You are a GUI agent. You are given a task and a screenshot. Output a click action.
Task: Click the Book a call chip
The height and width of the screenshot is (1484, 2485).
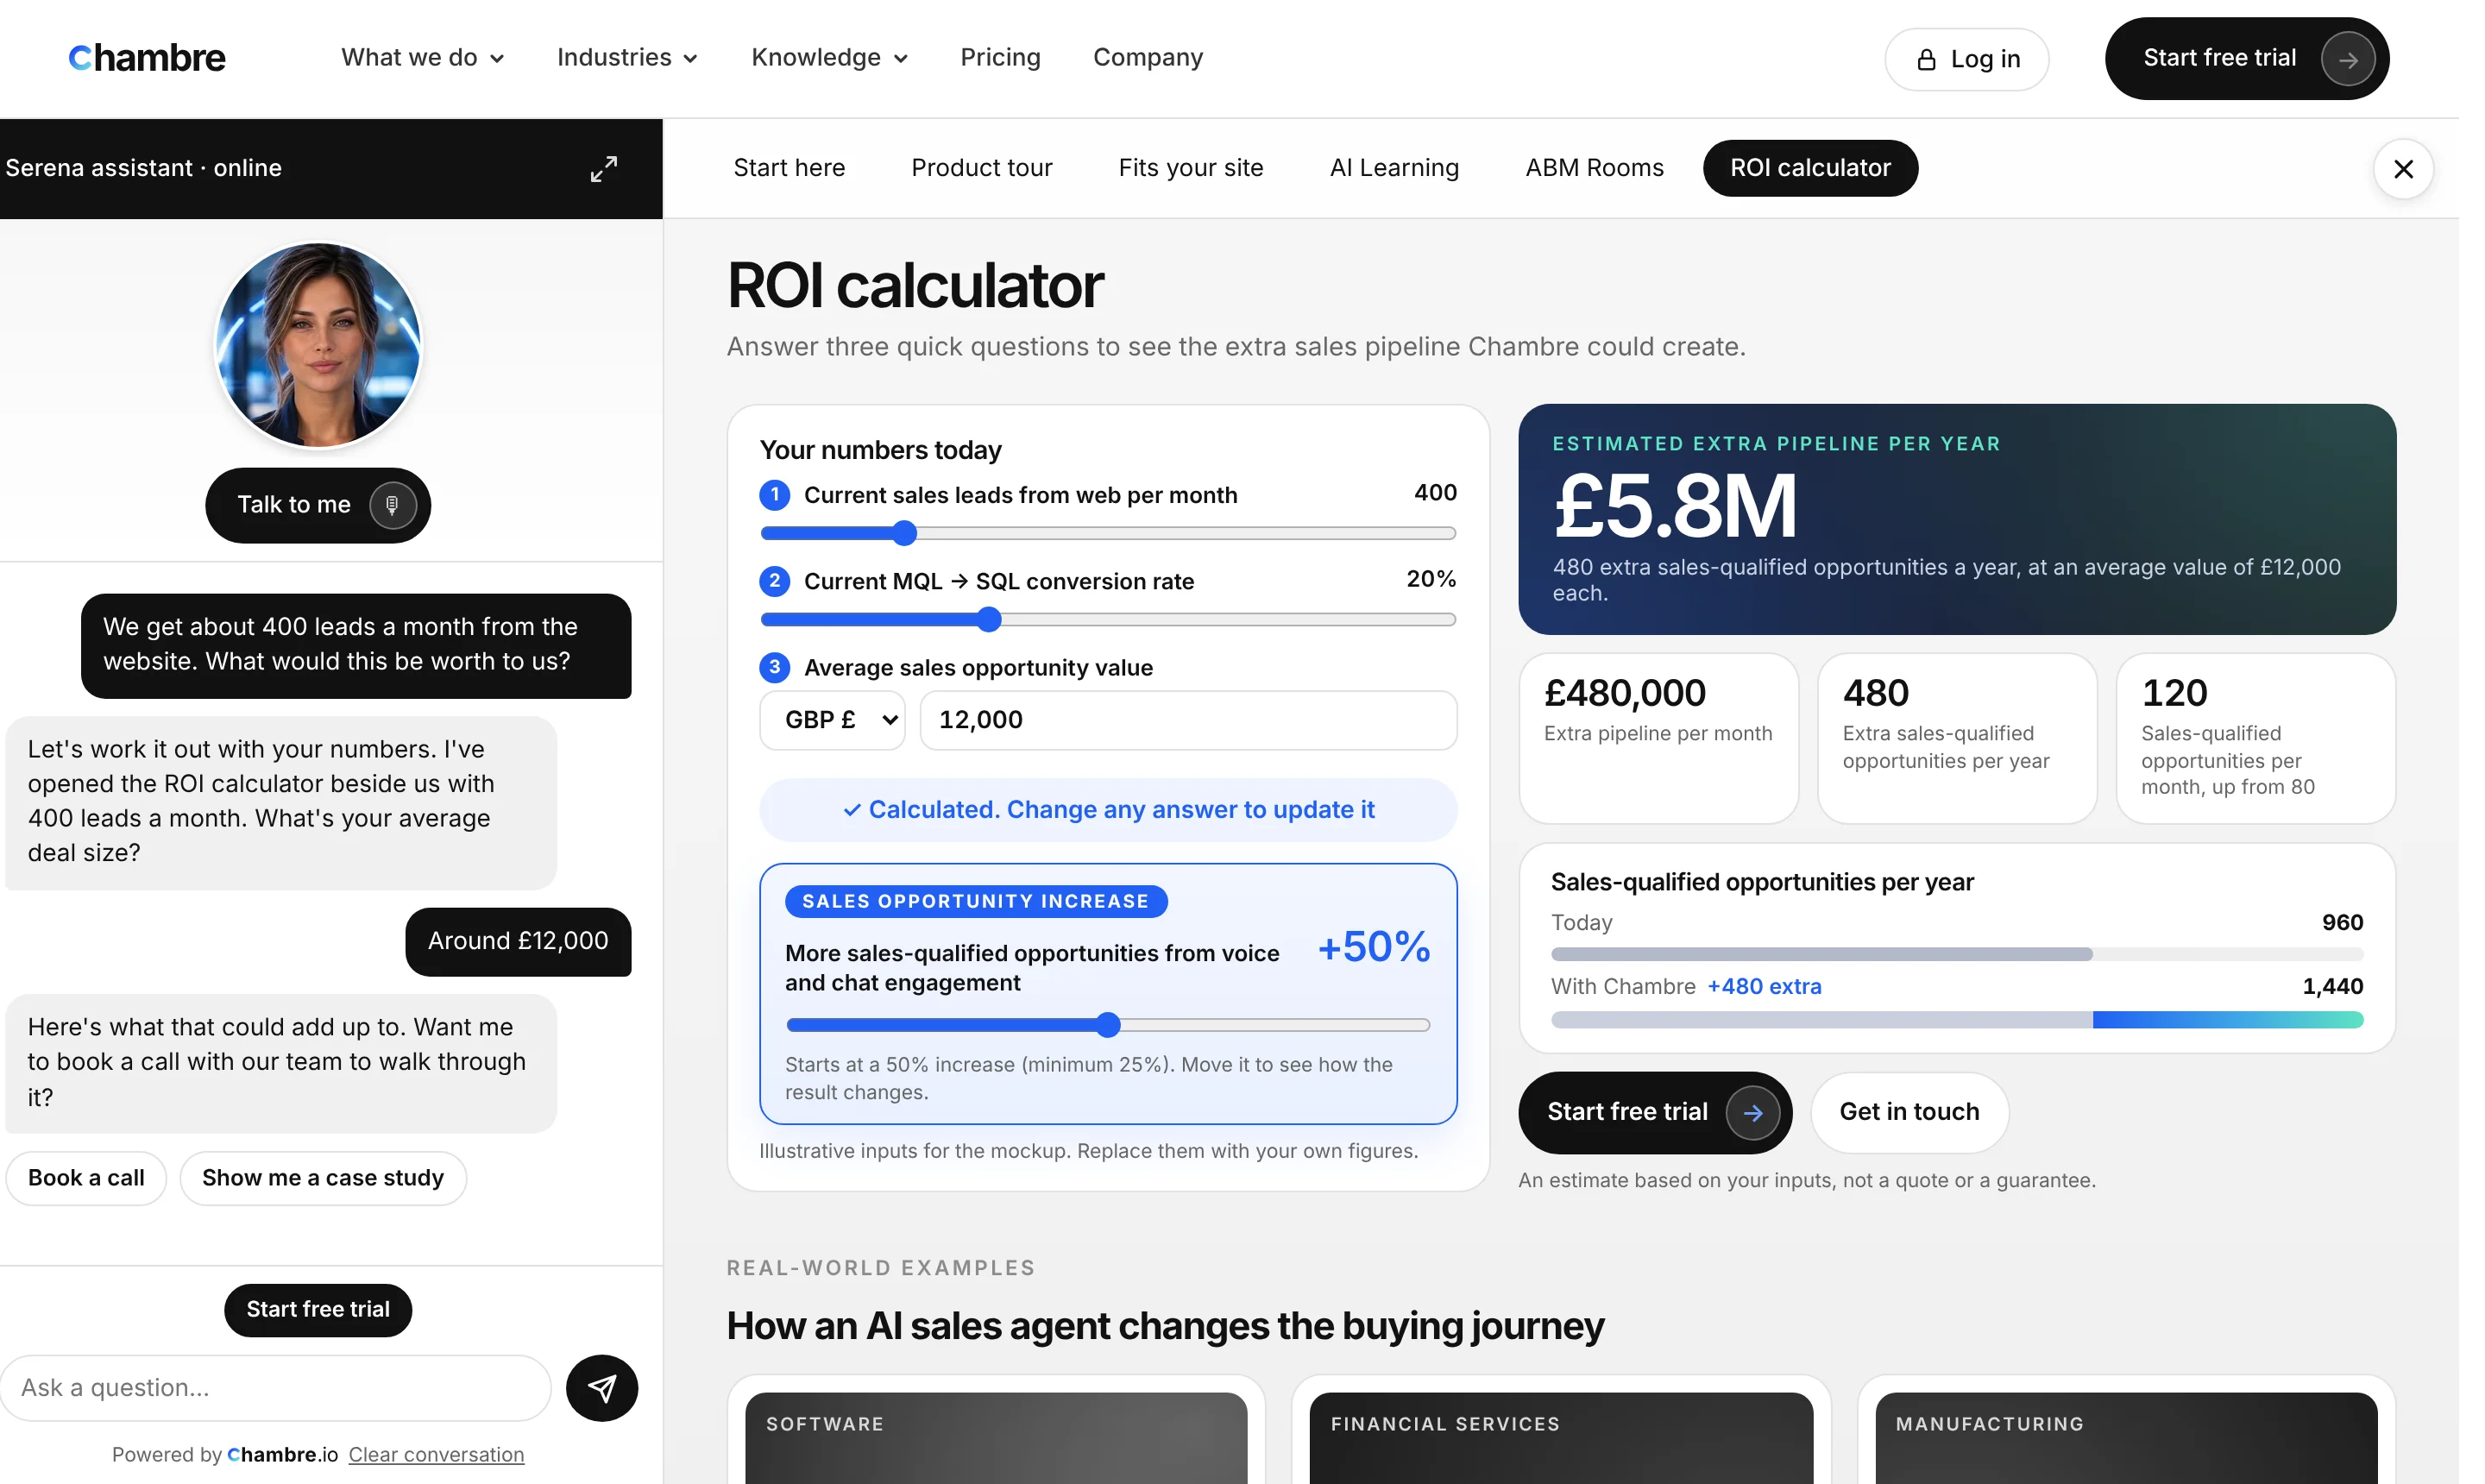pyautogui.click(x=86, y=1178)
